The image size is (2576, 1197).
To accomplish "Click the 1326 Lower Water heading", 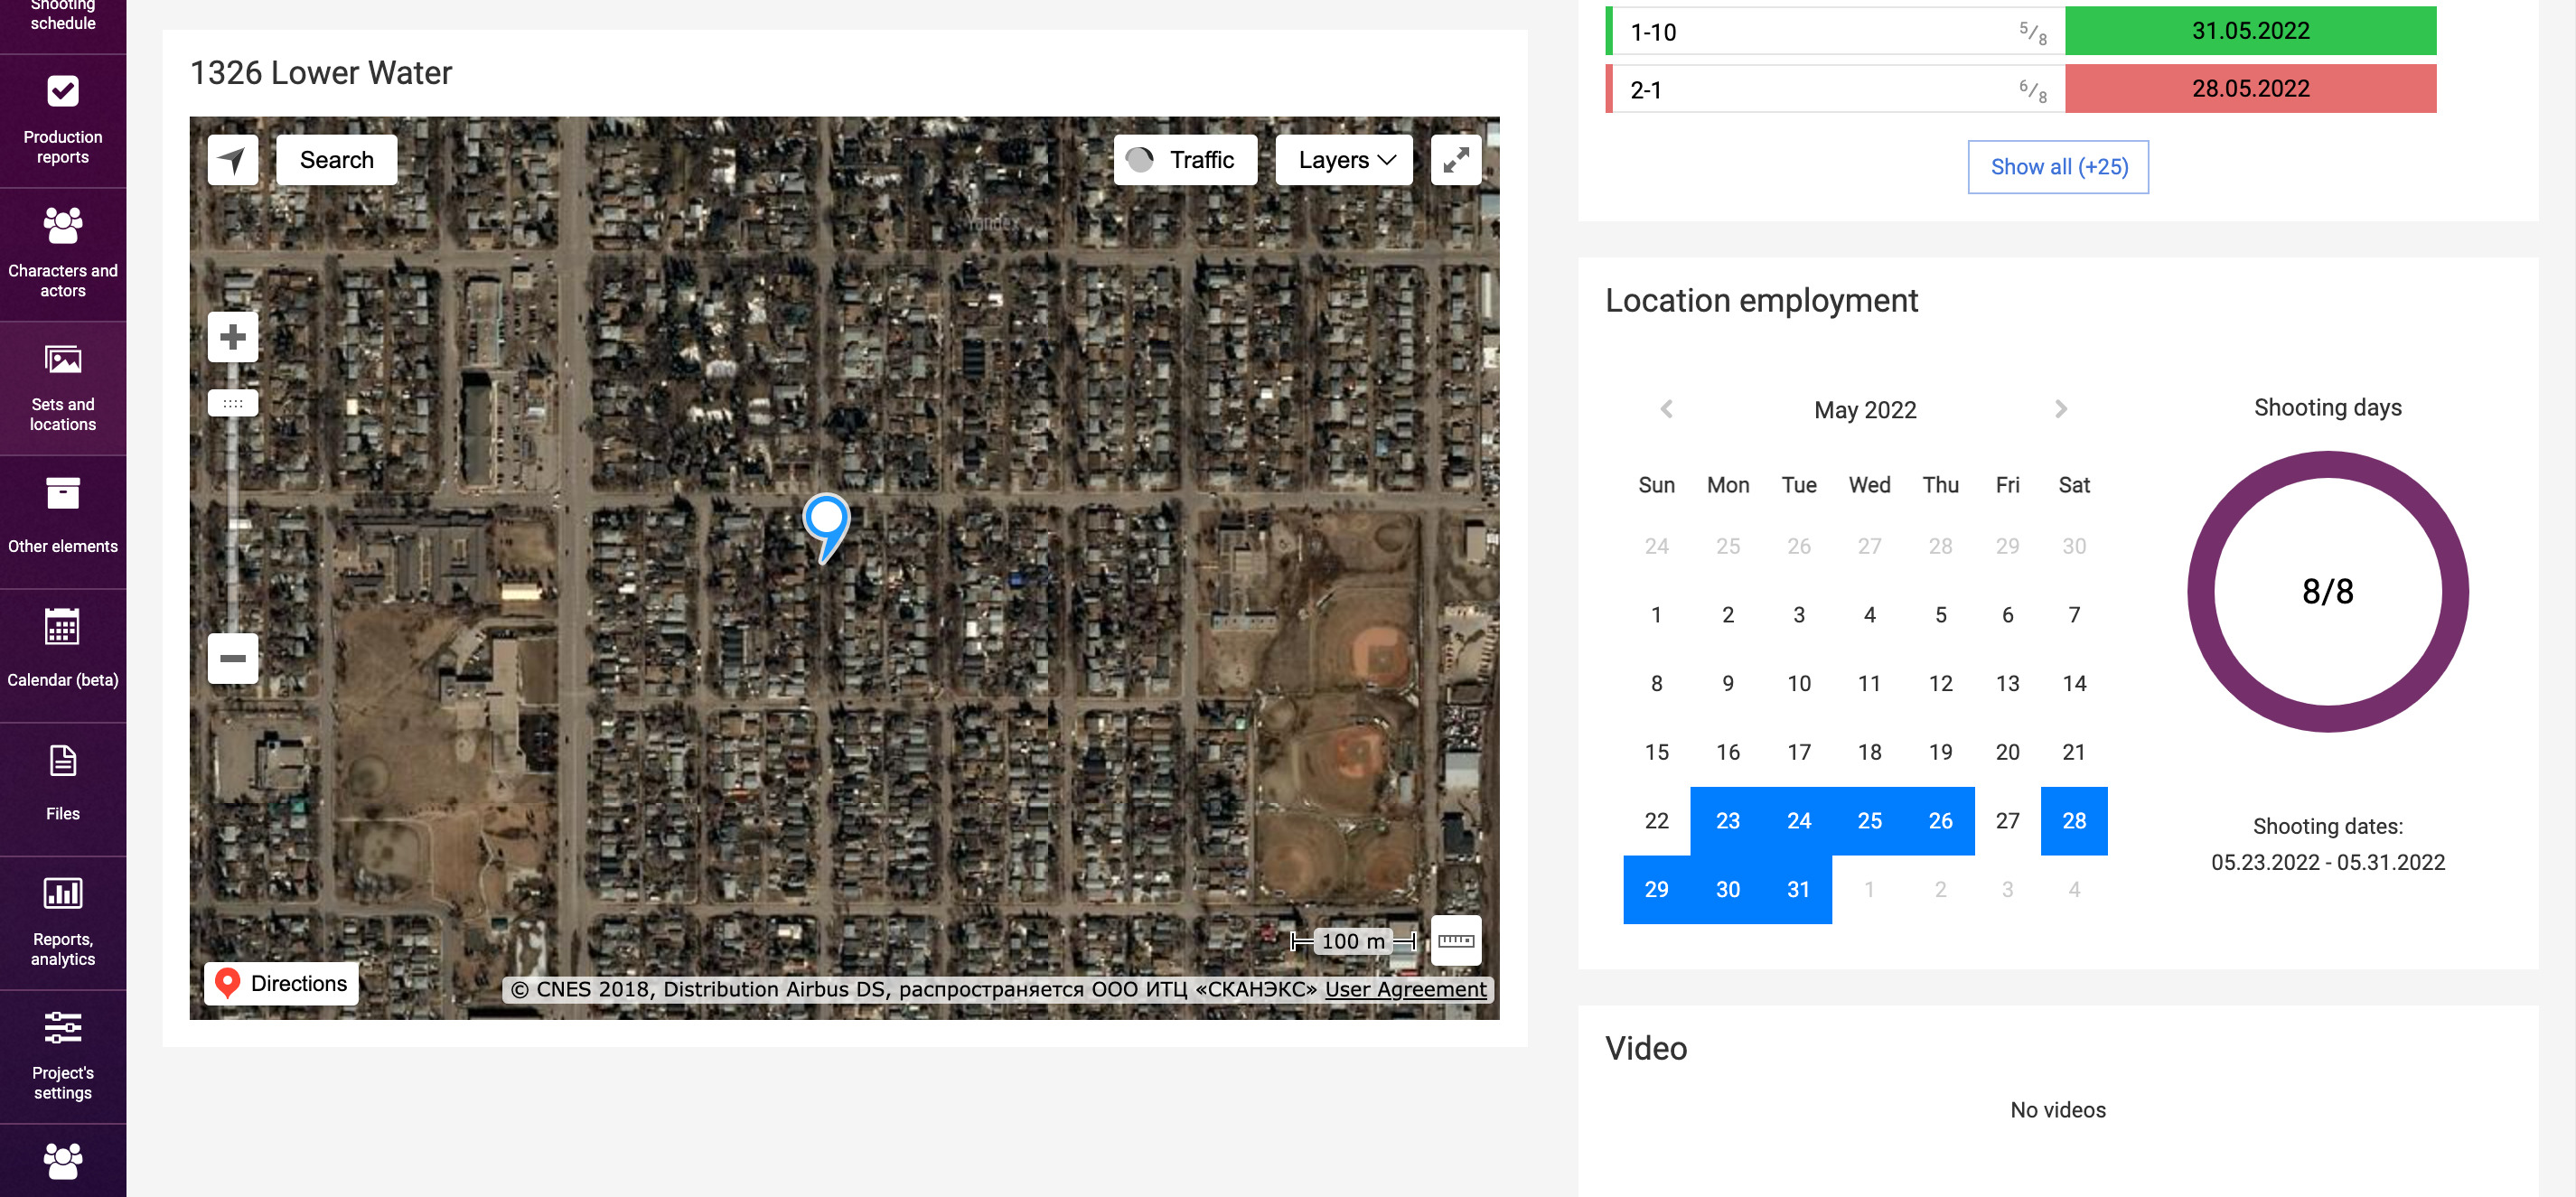I will coord(321,73).
